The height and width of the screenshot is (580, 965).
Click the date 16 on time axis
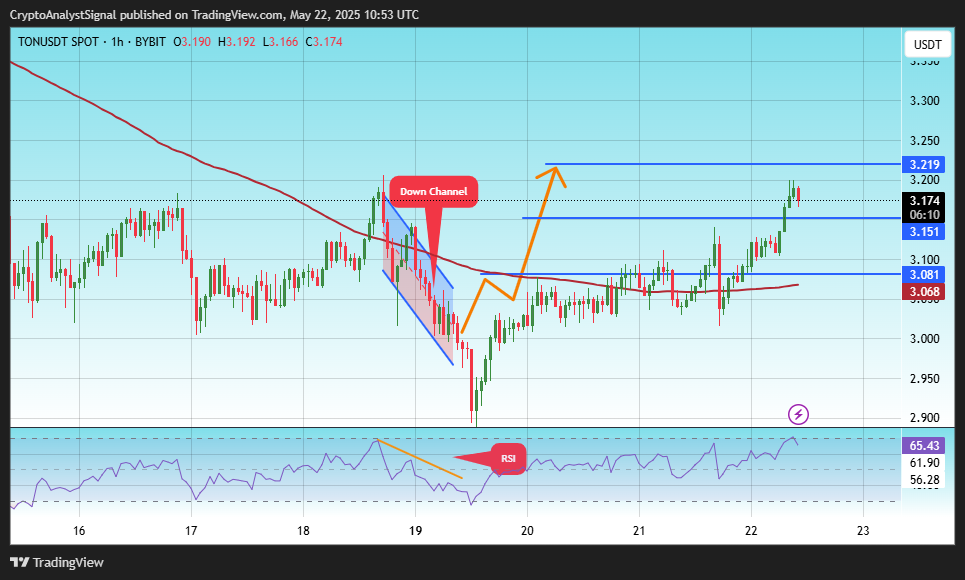[79, 531]
